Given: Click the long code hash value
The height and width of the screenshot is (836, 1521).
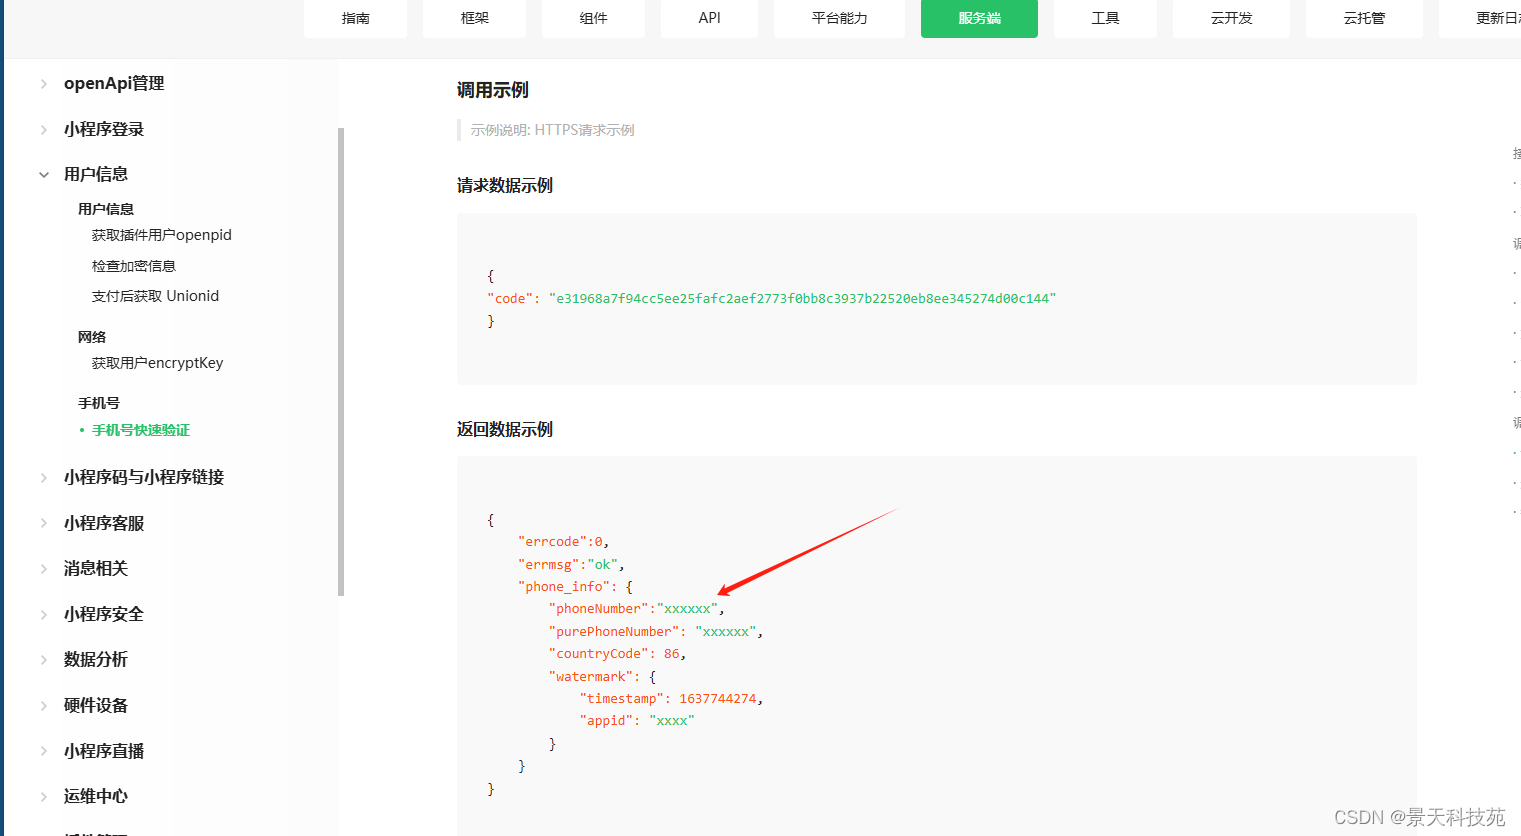Looking at the screenshot, I should click(x=803, y=299).
